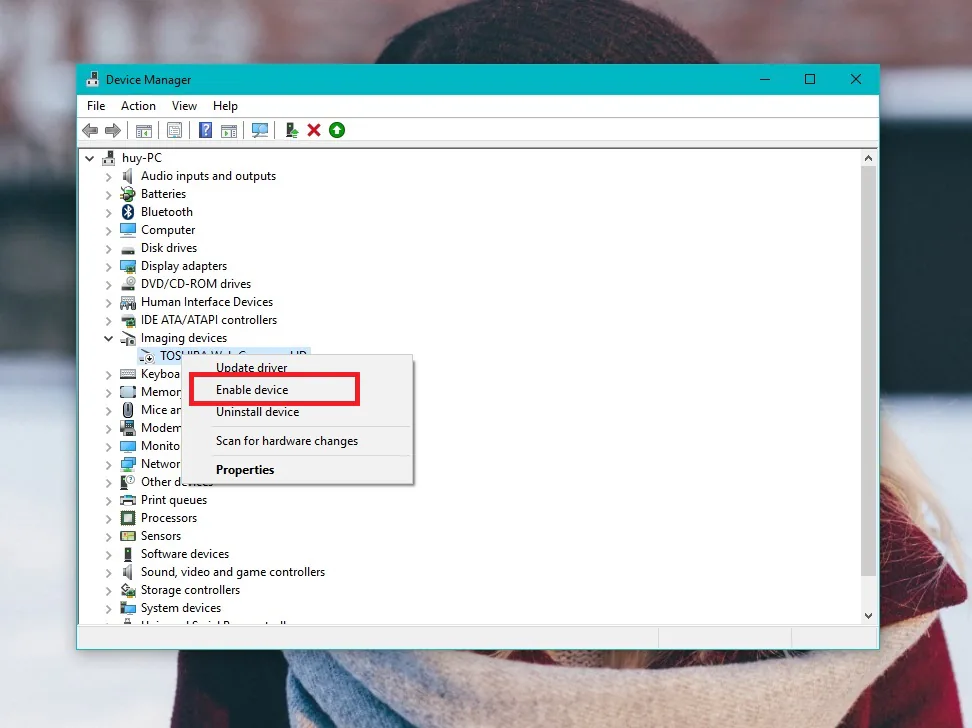Minimize the Device Manager window

(765, 79)
